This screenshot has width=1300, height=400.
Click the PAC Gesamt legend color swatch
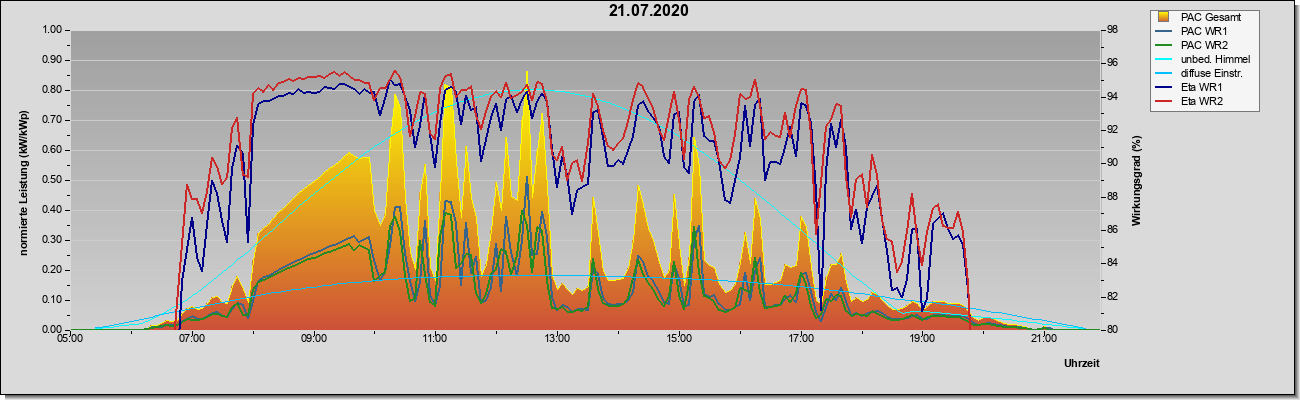(x=1164, y=17)
